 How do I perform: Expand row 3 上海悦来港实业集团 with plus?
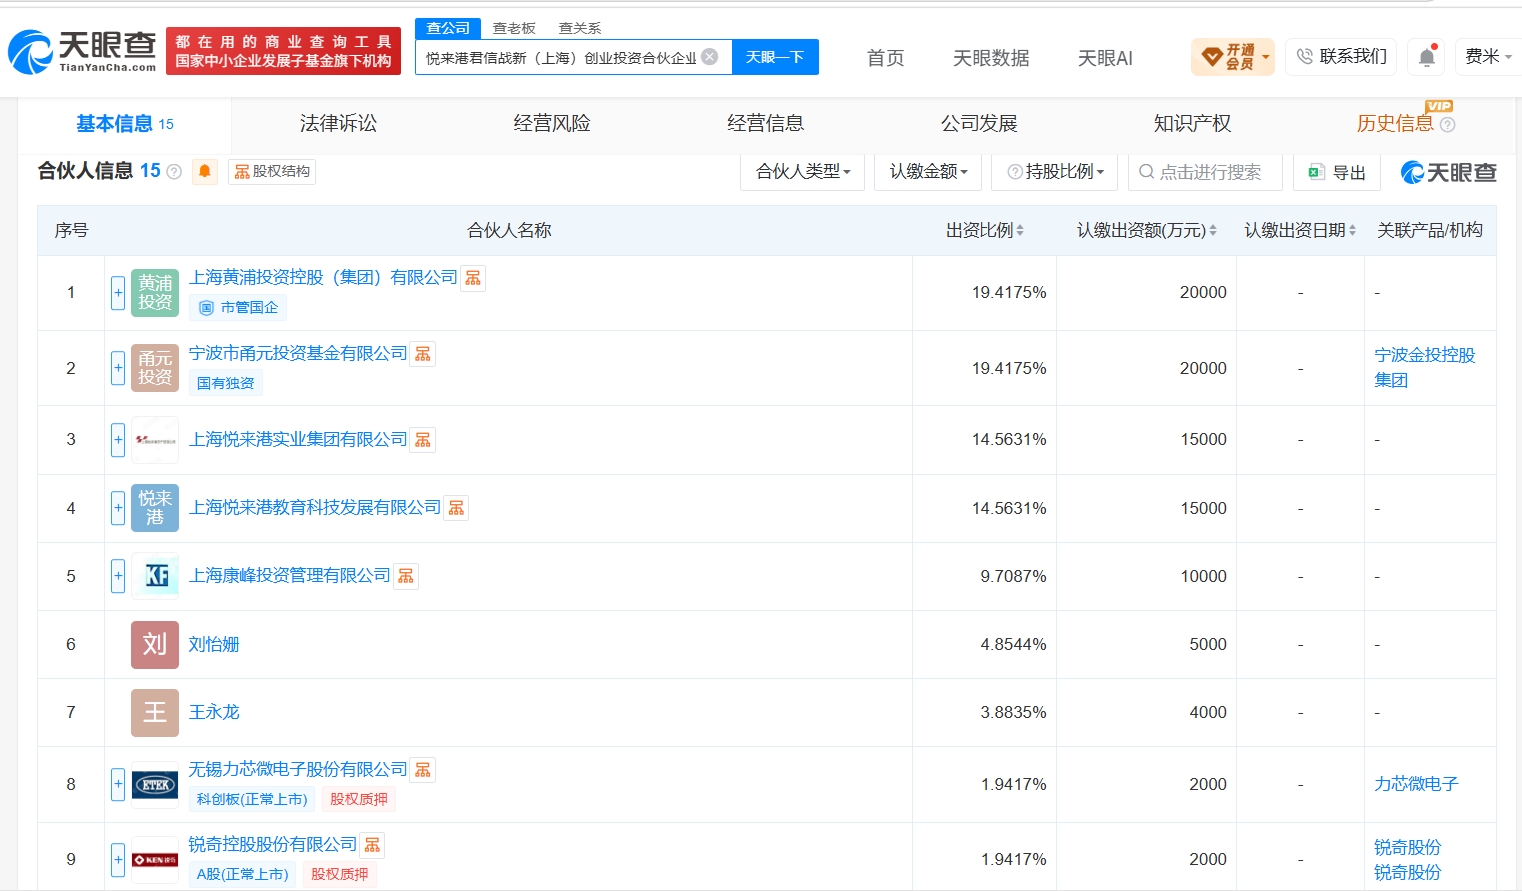tap(118, 440)
